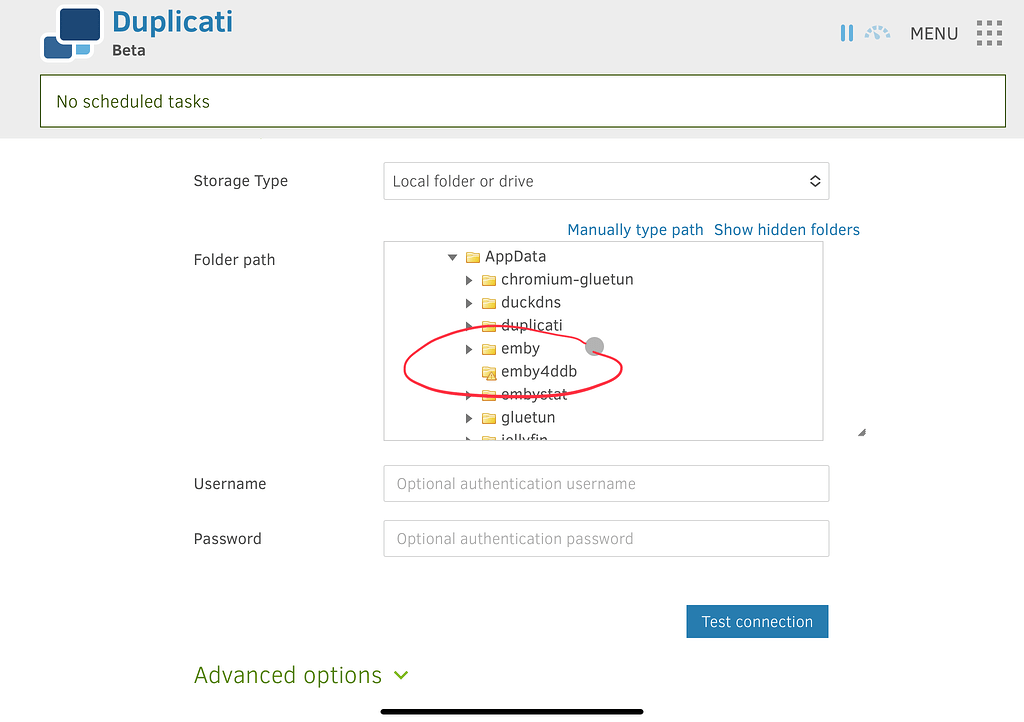Open the Storage Type dropdown

tap(605, 181)
